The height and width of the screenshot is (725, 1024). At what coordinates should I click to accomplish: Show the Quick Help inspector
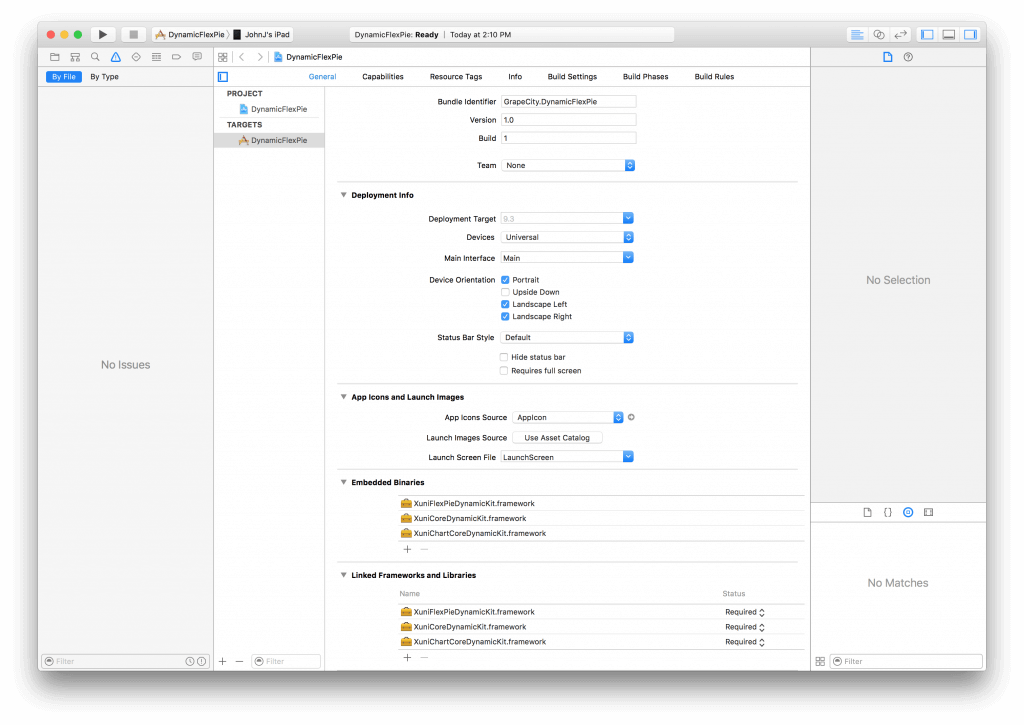[908, 57]
